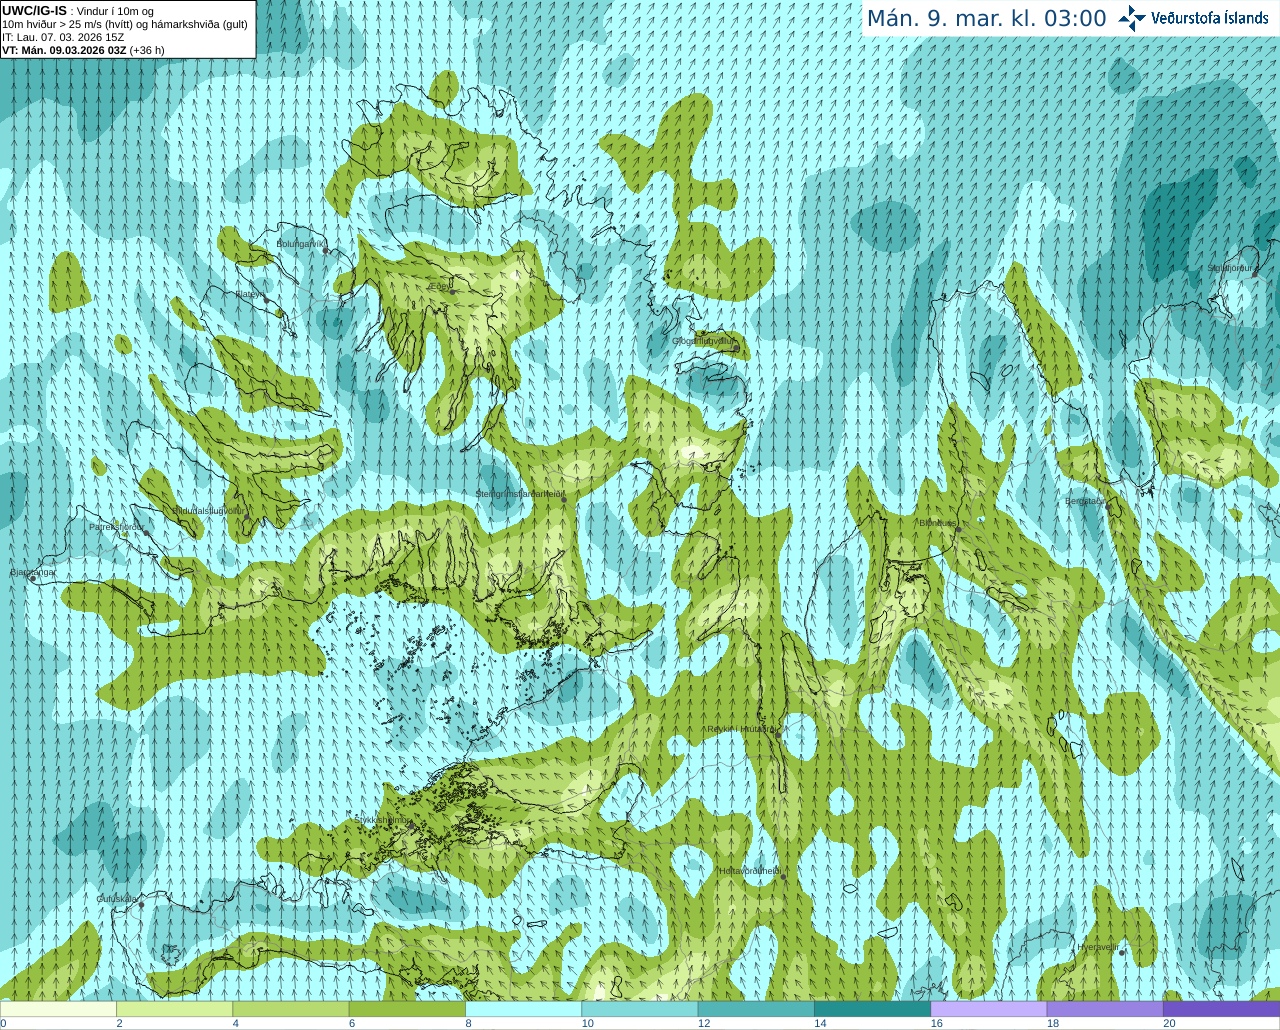Click the 'Patreksfjörður' place label

coord(117,526)
